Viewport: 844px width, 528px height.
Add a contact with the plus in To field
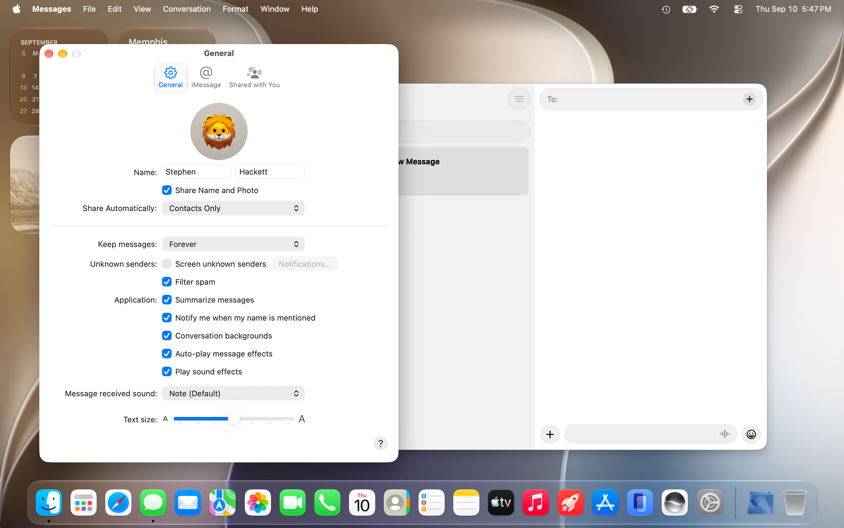749,99
